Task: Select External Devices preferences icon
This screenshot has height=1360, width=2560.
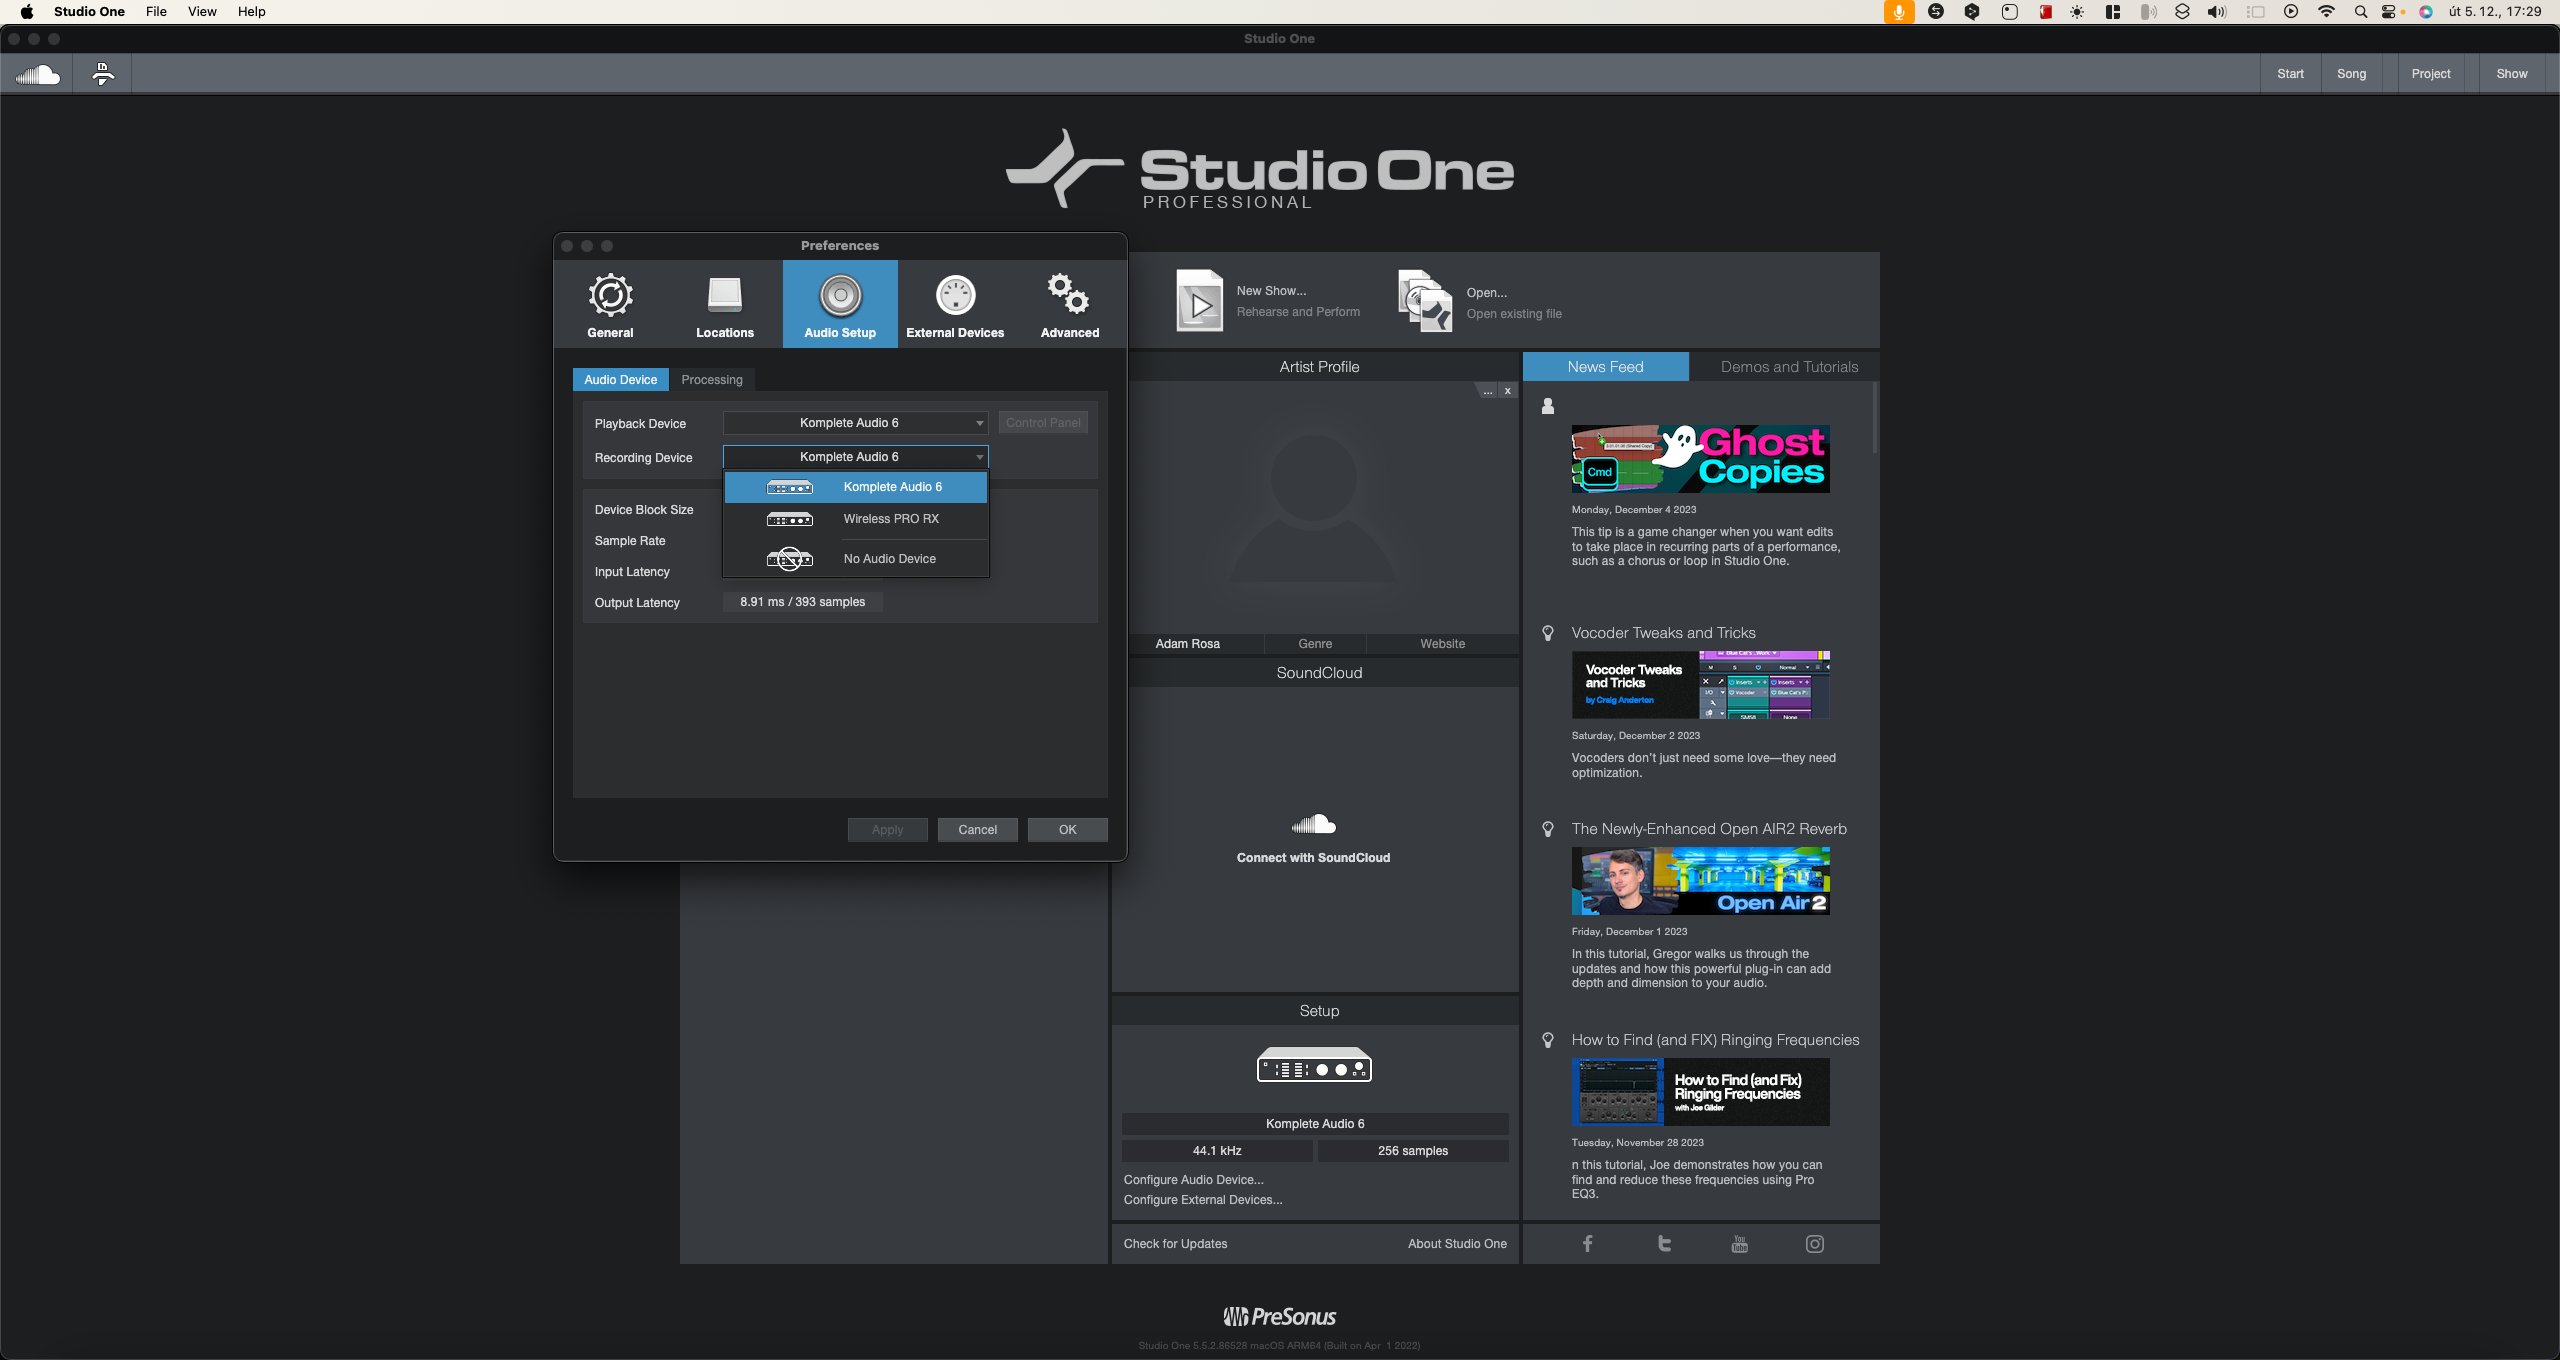Action: click(x=955, y=296)
